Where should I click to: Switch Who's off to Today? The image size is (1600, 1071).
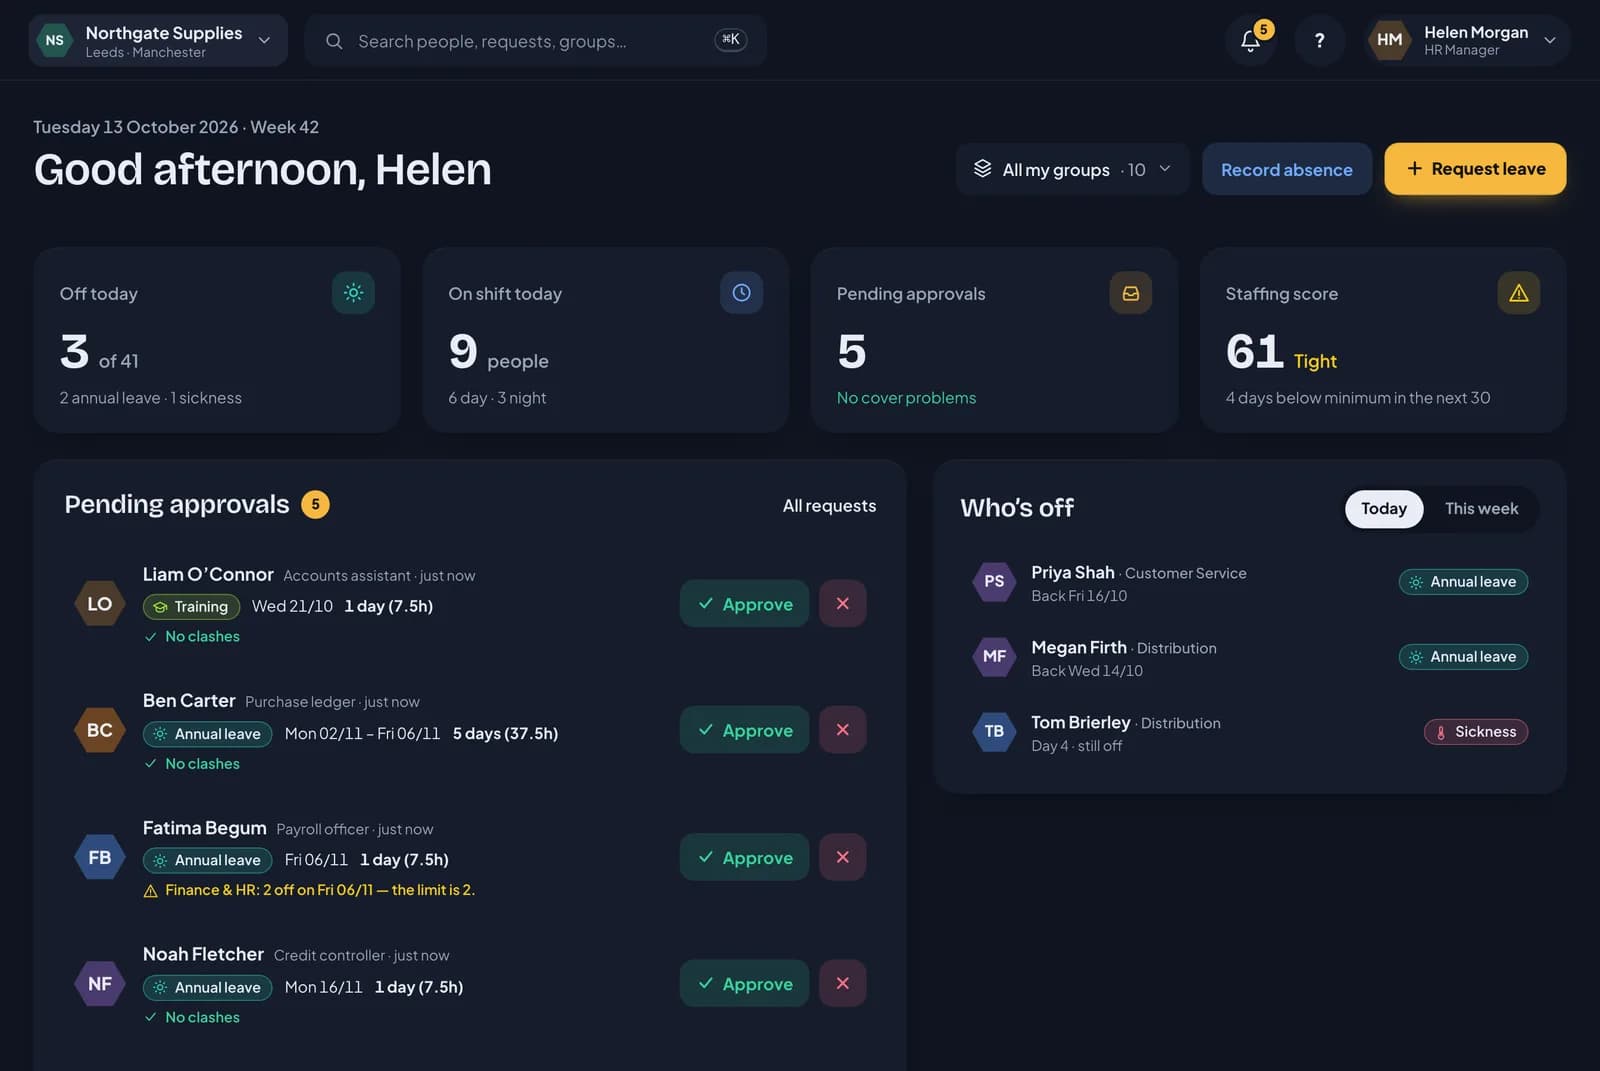1383,509
